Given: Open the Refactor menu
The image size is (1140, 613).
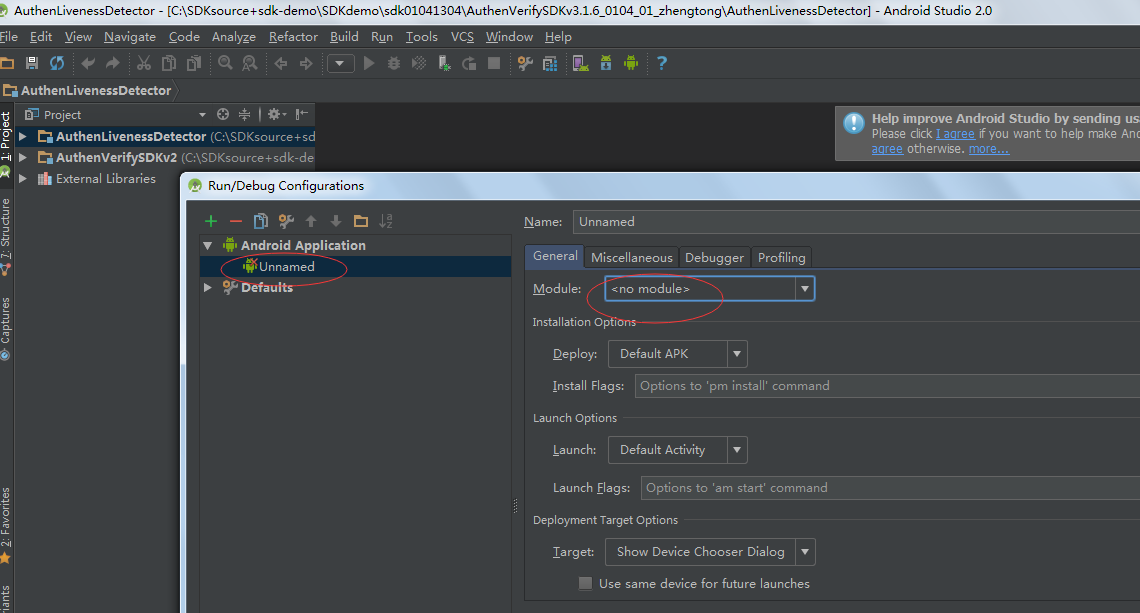Looking at the screenshot, I should (x=293, y=37).
